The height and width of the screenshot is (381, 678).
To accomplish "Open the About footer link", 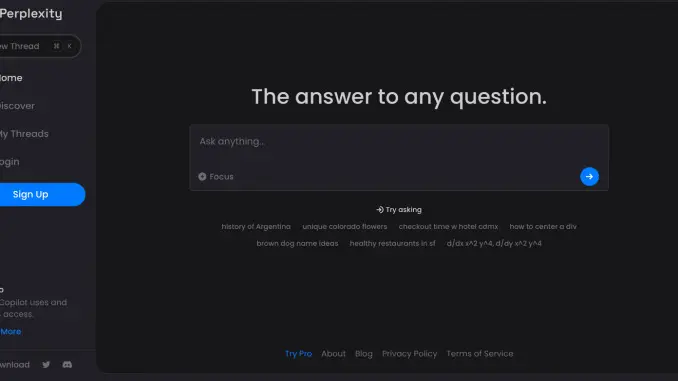I will pyautogui.click(x=333, y=354).
